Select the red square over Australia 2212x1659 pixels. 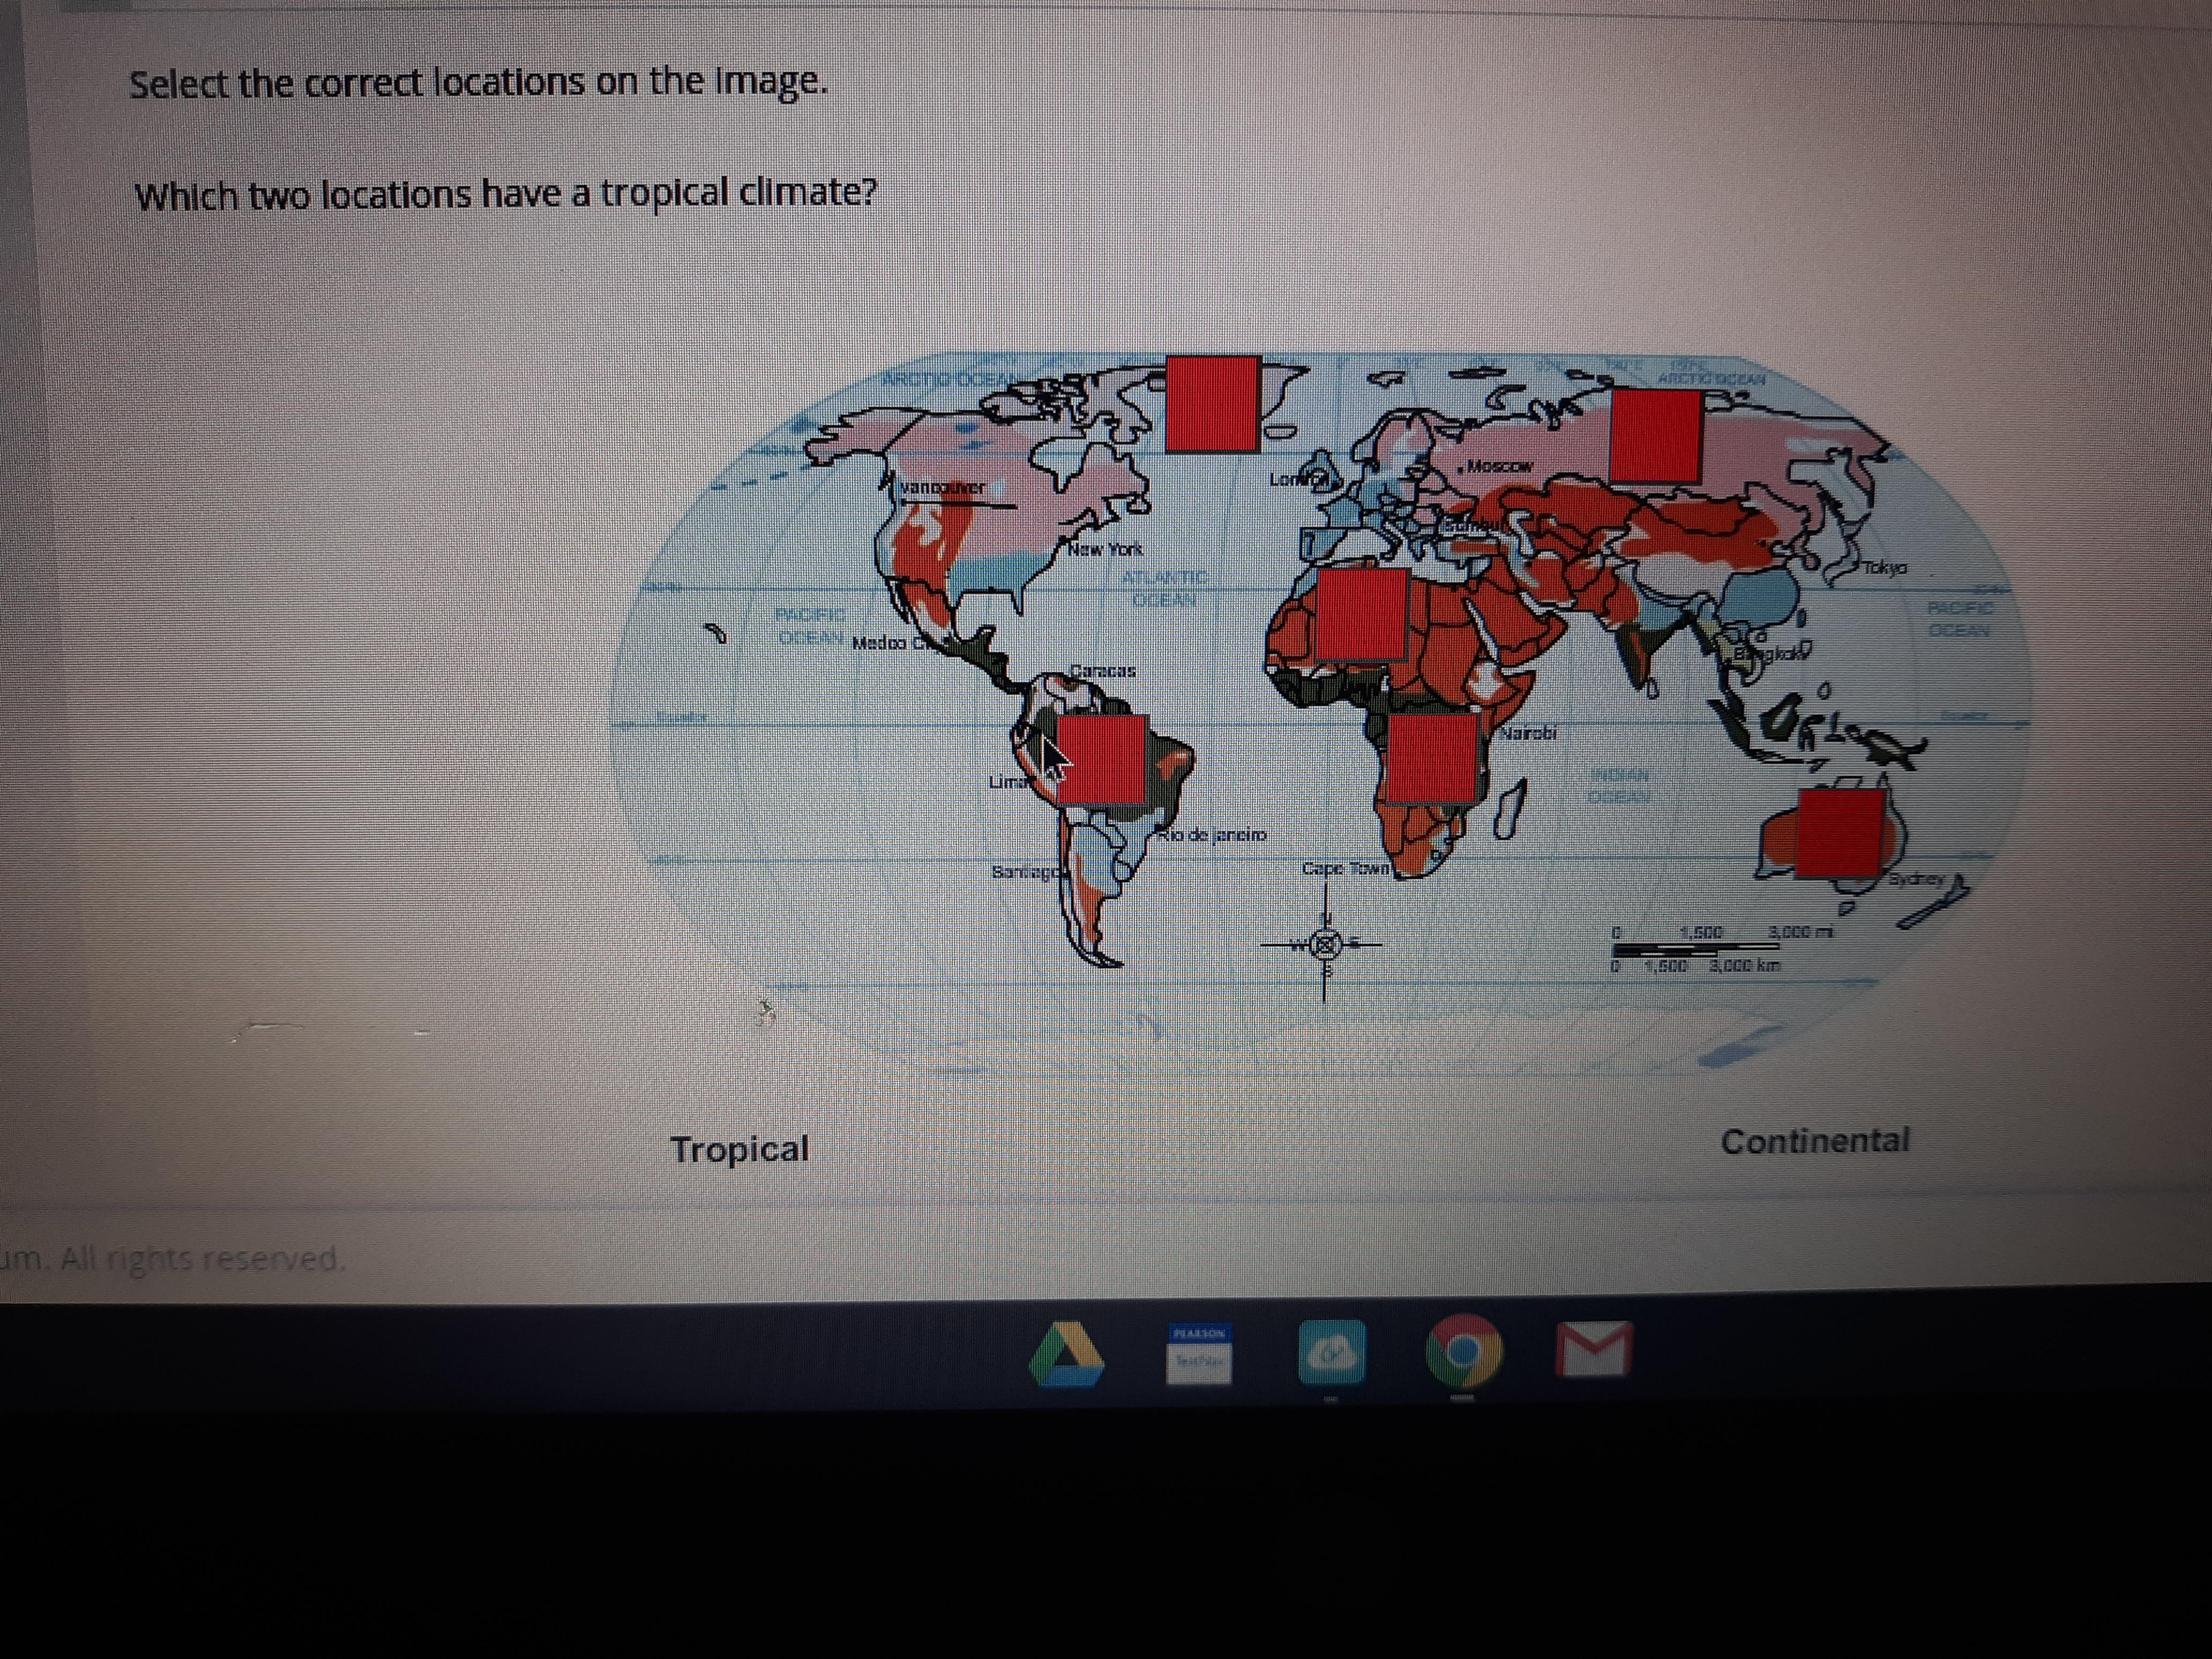[1840, 832]
